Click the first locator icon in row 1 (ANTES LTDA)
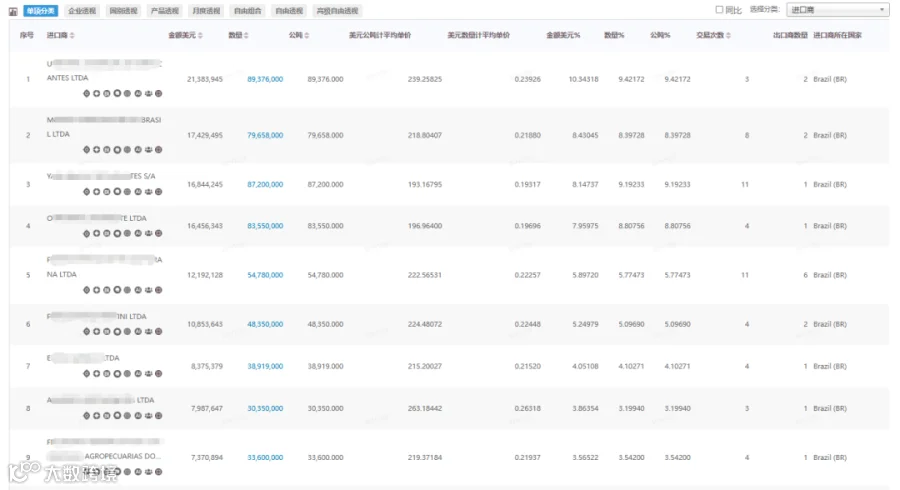This screenshot has height=490, width=900. (x=87, y=94)
